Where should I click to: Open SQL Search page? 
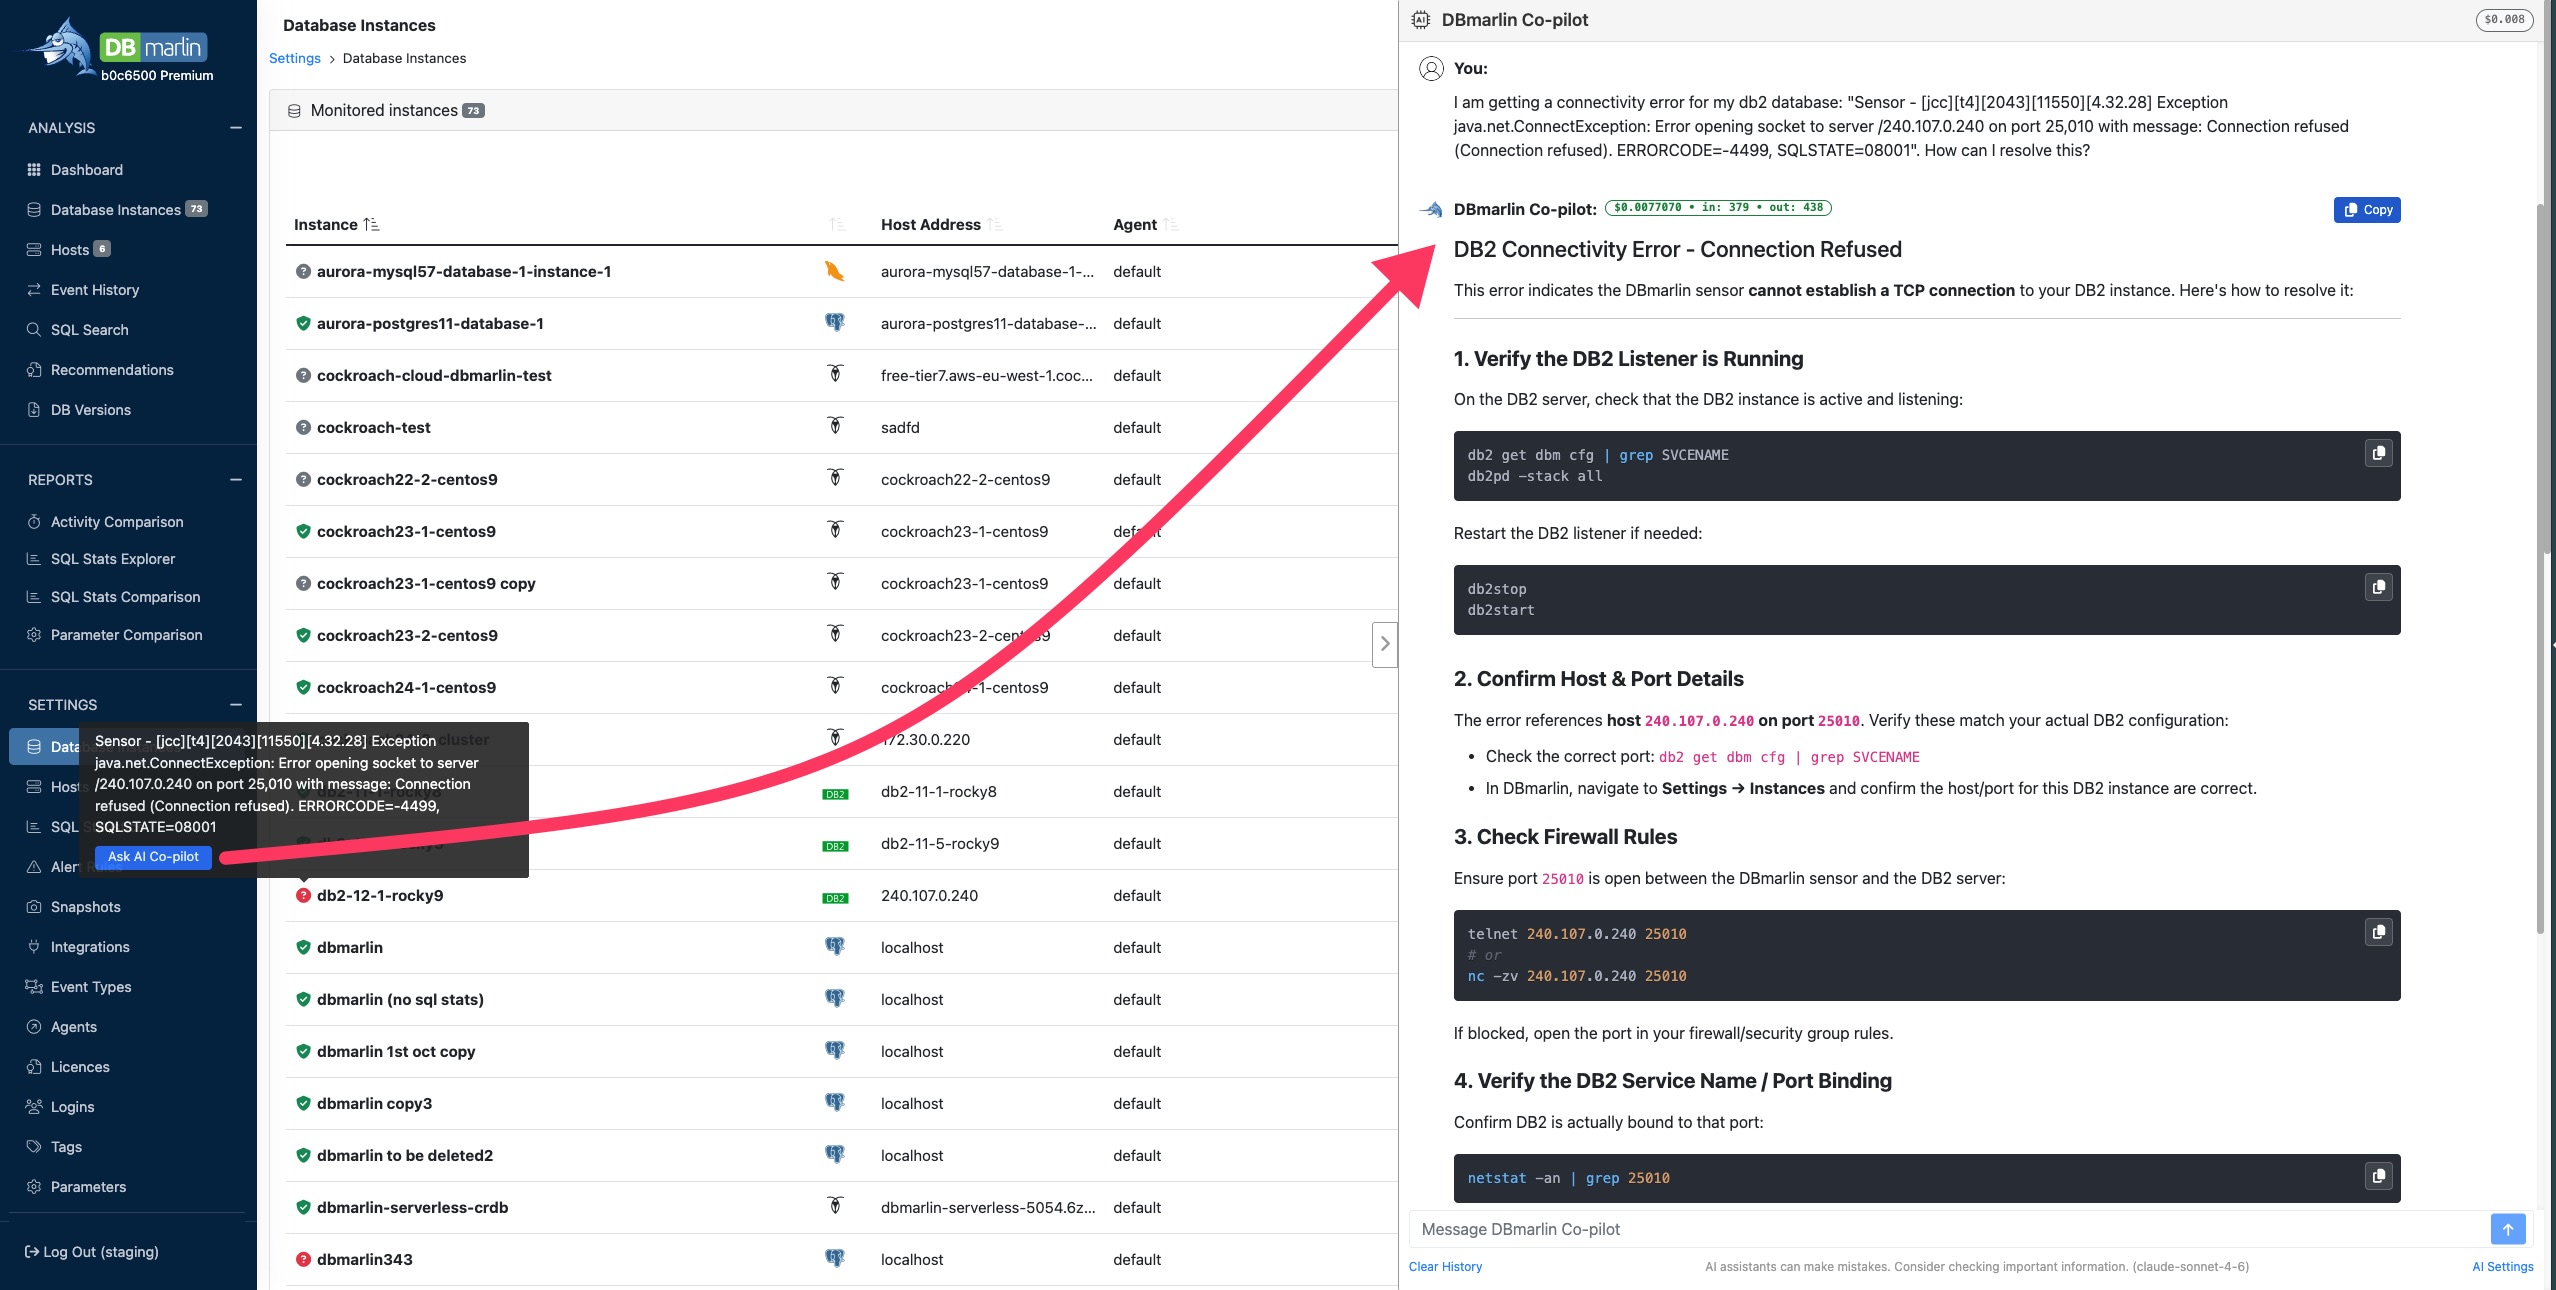[x=89, y=330]
